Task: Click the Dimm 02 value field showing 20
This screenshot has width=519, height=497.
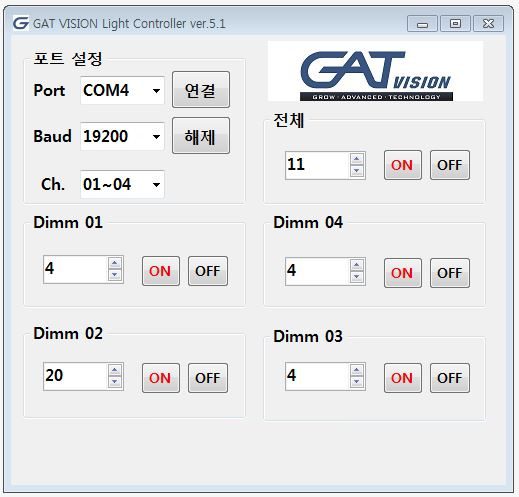Action: click(76, 376)
